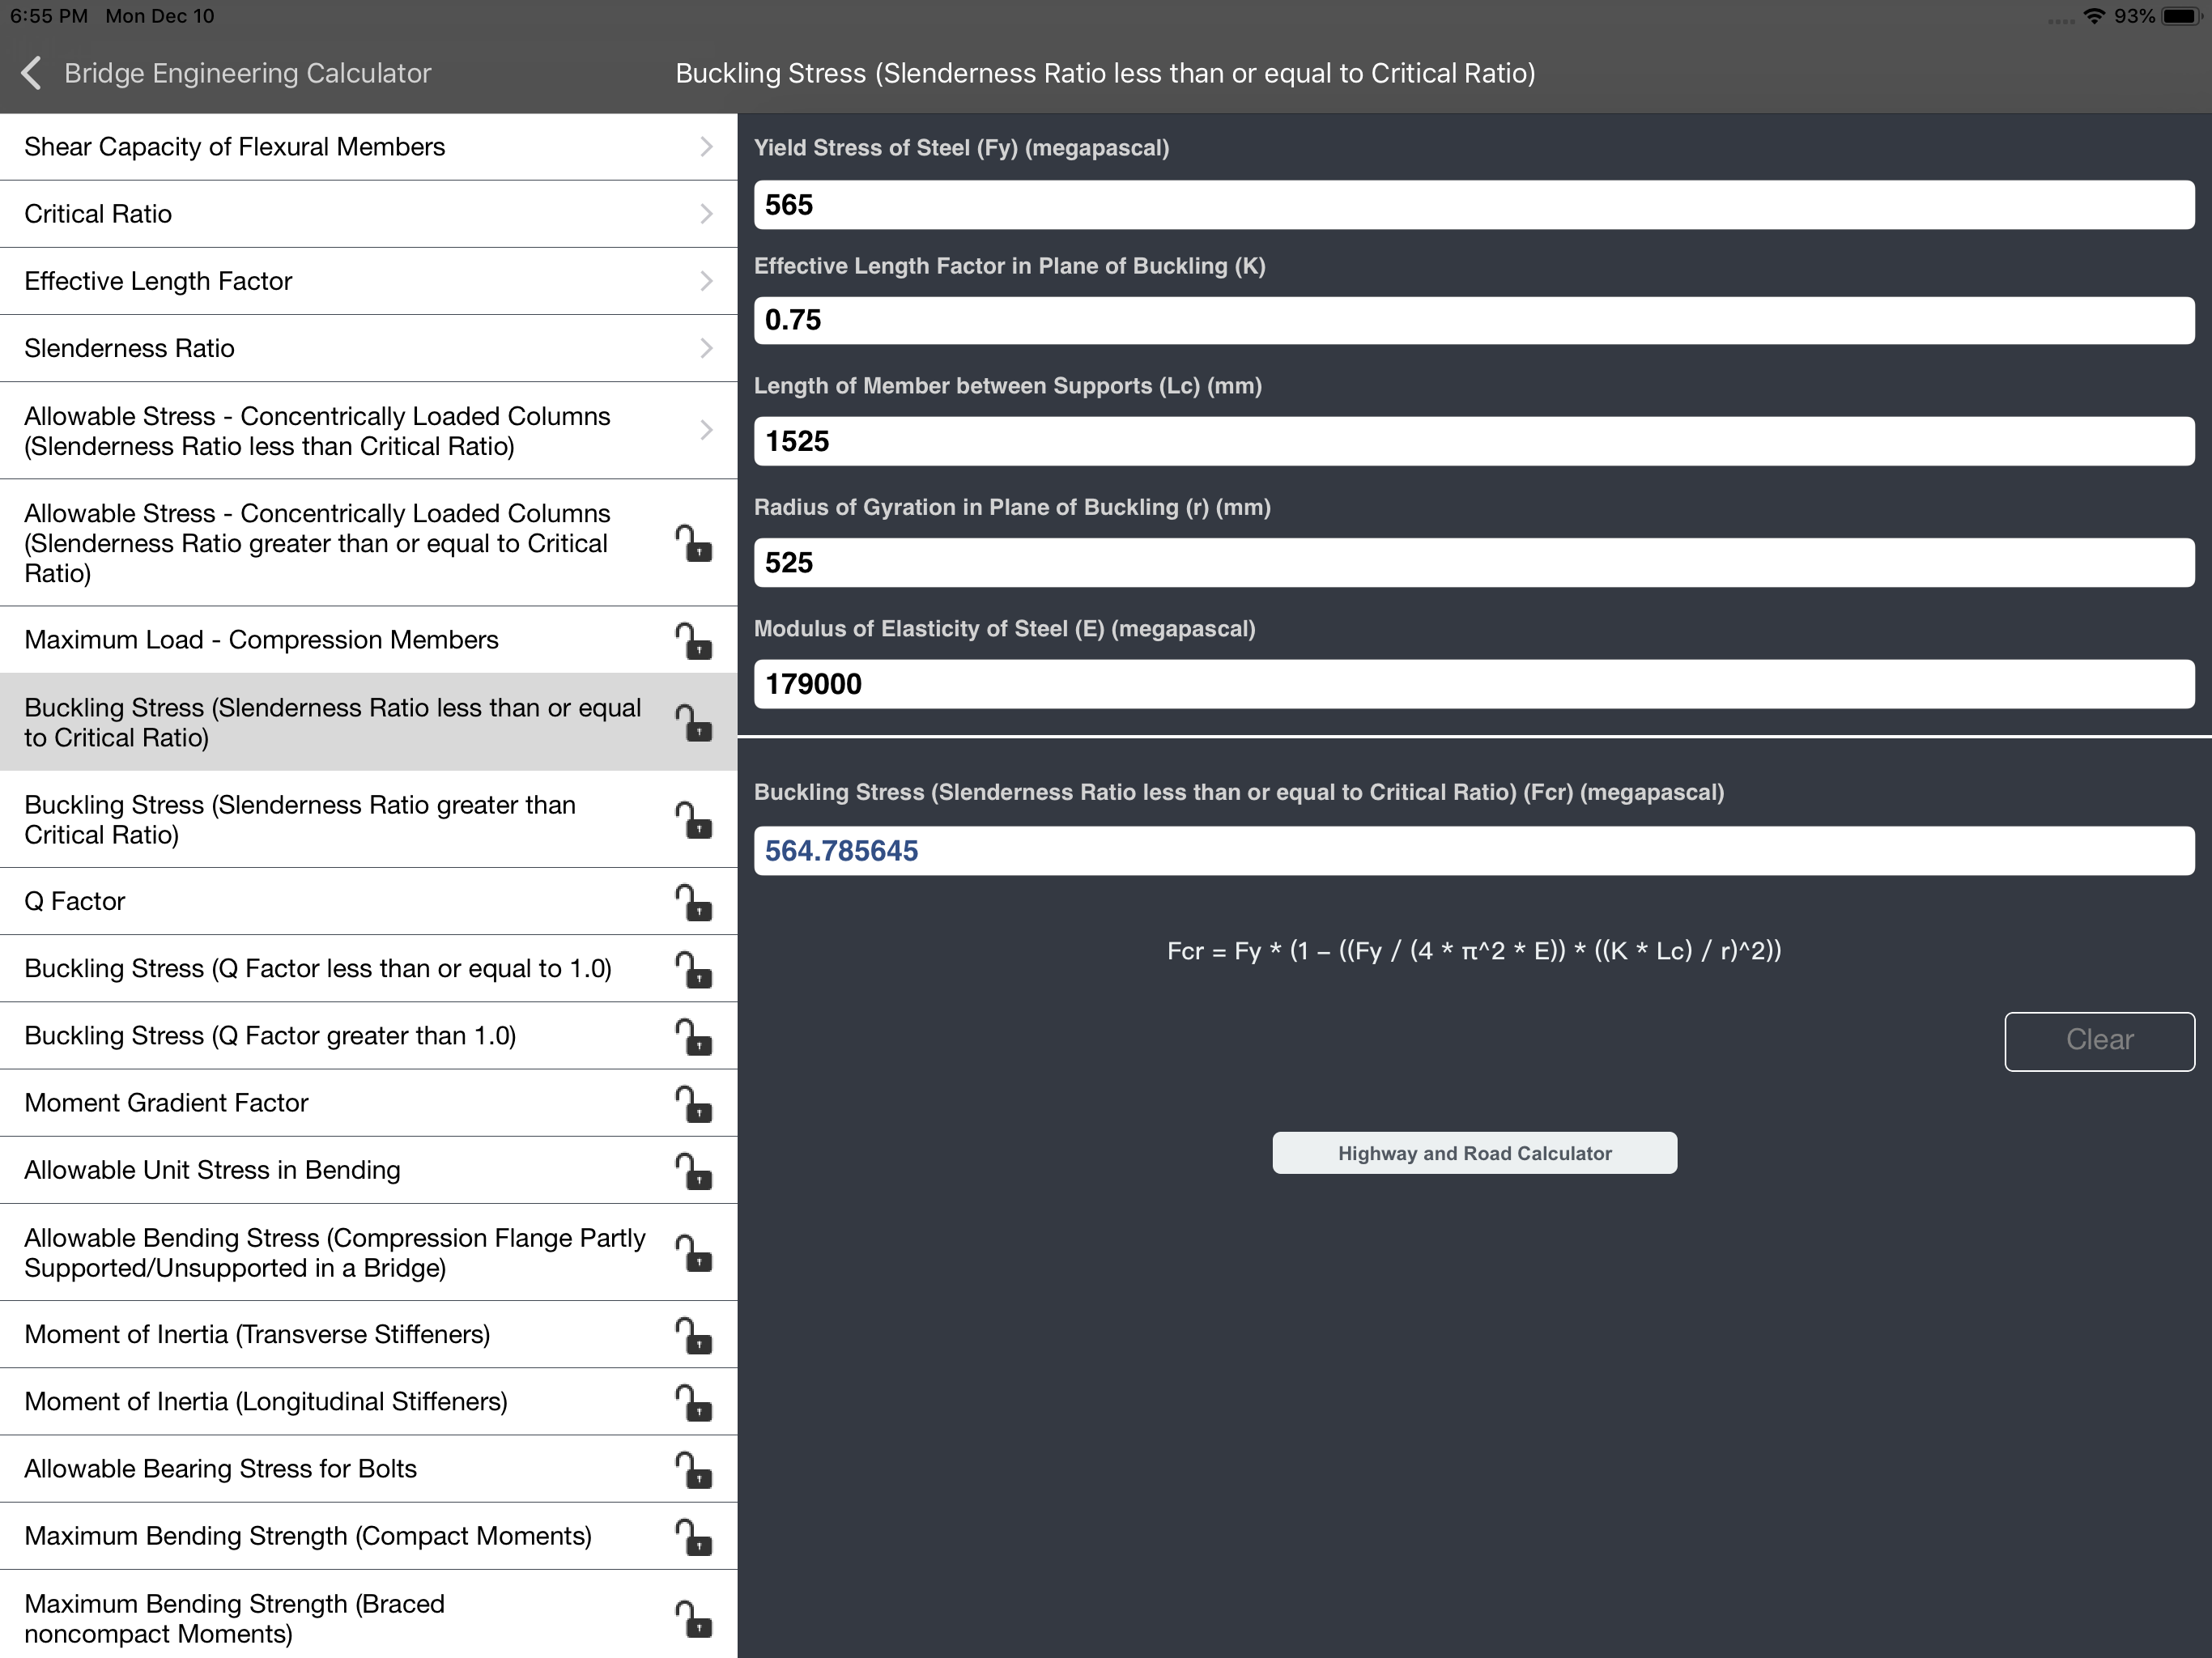
Task: Click unlock icon for Allowable Bearing Stress for Bolts
Action: tap(693, 1469)
